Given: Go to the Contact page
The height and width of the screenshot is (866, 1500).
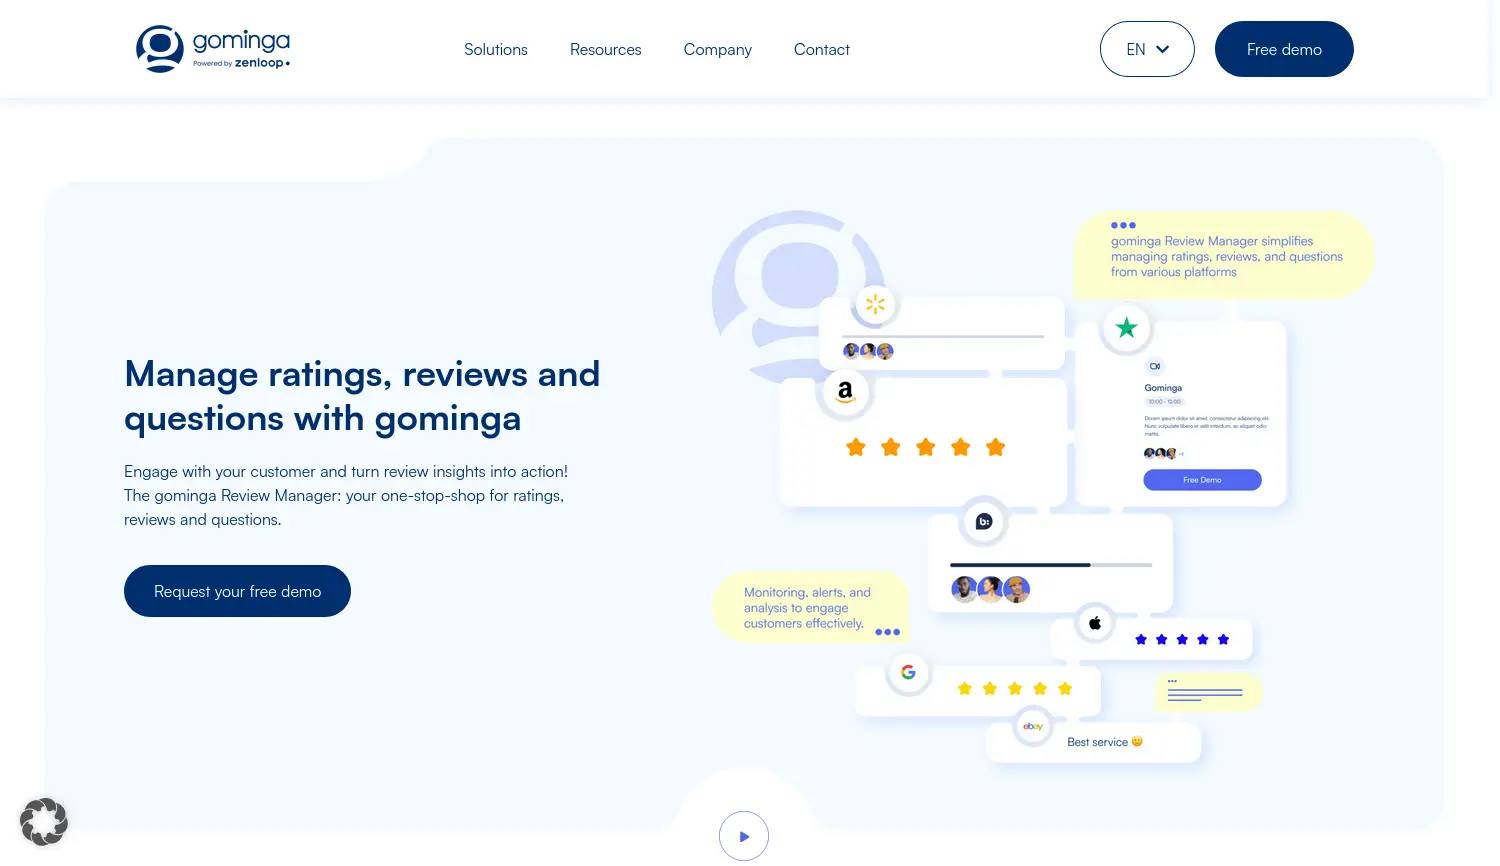Looking at the screenshot, I should click(x=822, y=49).
